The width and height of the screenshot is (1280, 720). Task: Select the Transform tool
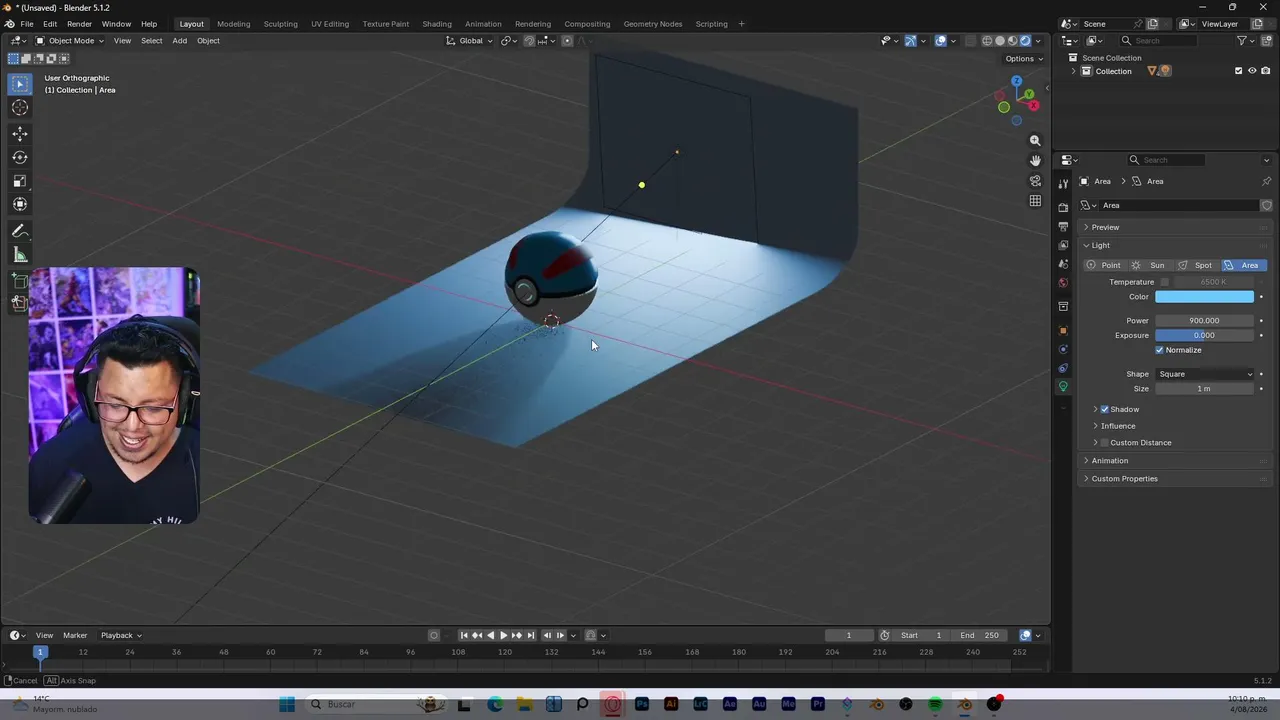(20, 204)
